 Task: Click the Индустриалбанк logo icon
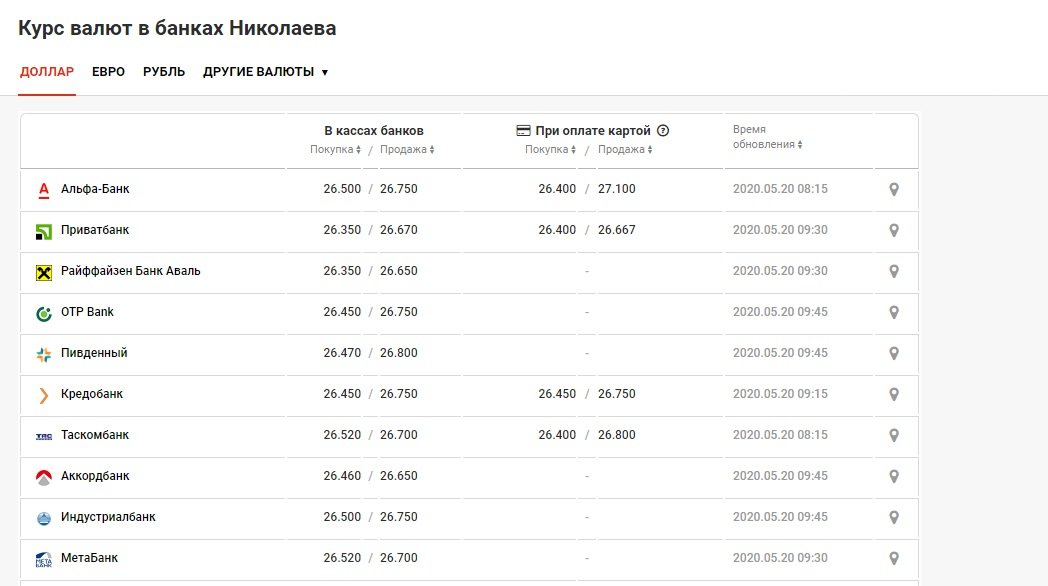point(43,518)
